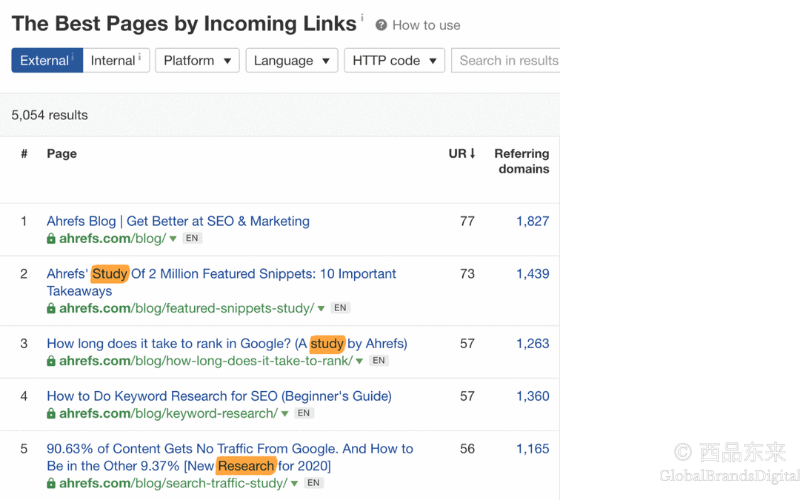Viewport: 800px width, 500px height.
Task: Open Study Of 2 Million Featured Snippets link
Action: (x=221, y=282)
